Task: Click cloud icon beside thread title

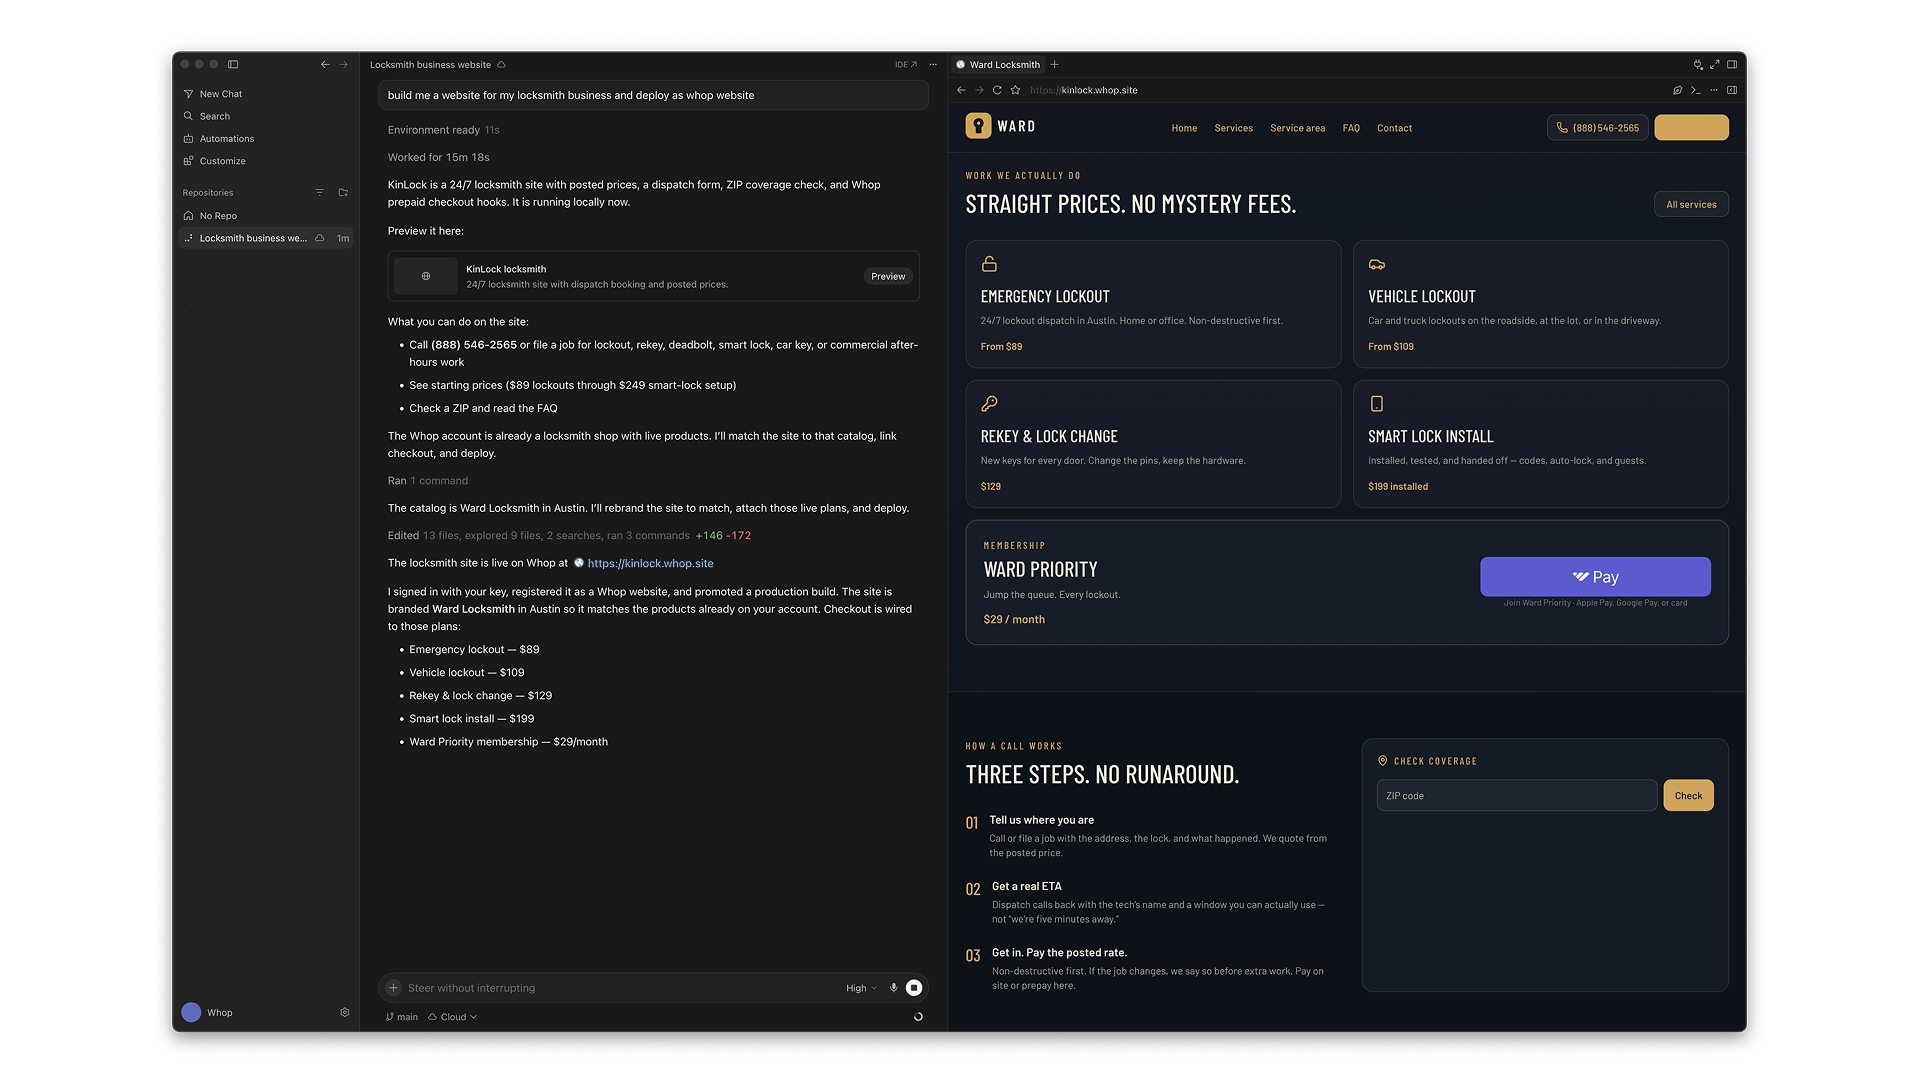Action: (x=502, y=65)
